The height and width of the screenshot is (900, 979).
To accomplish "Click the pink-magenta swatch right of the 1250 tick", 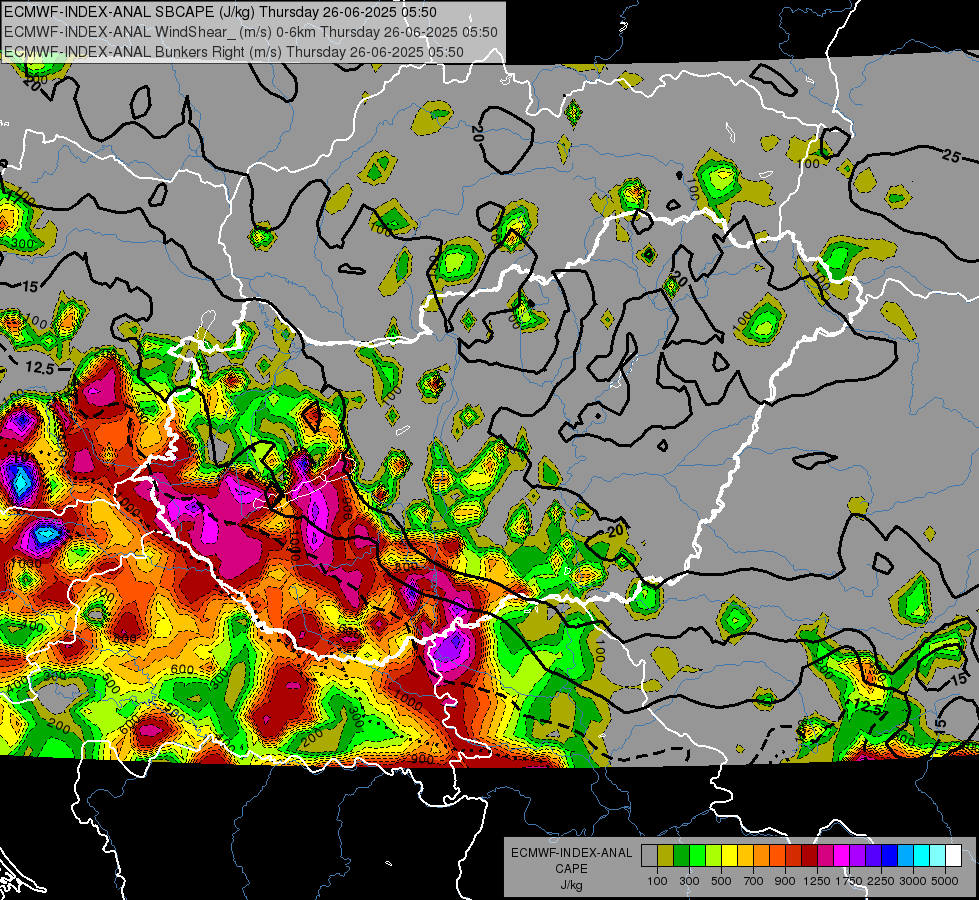I will tap(825, 856).
